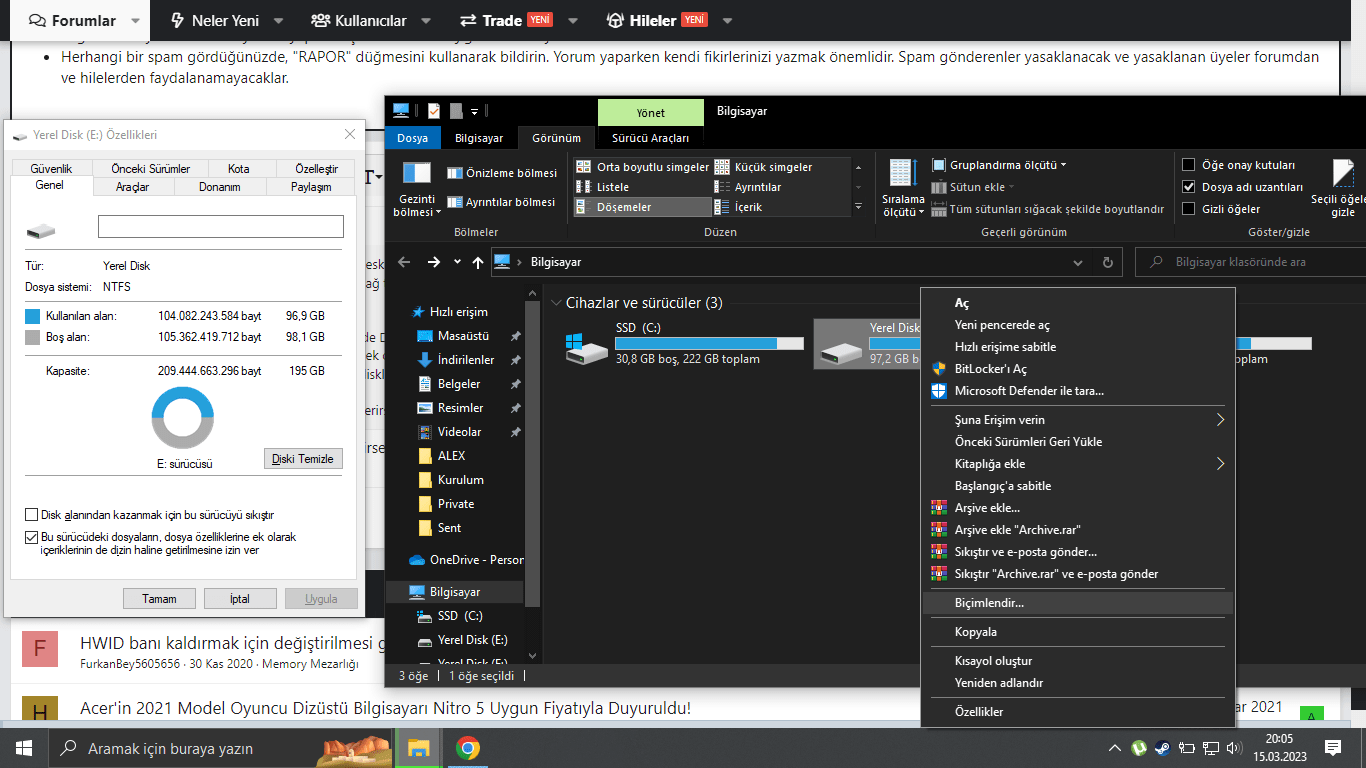Open Gruplandırma ölçütü dropdown
Screen dimensions: 1366x768
1000,165
